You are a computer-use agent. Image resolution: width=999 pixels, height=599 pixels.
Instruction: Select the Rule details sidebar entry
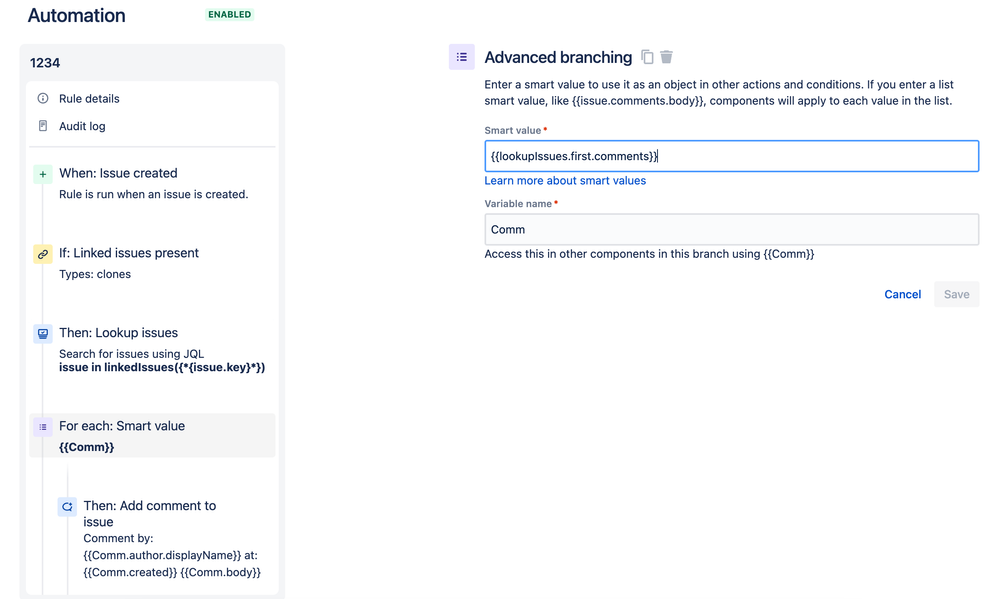89,98
